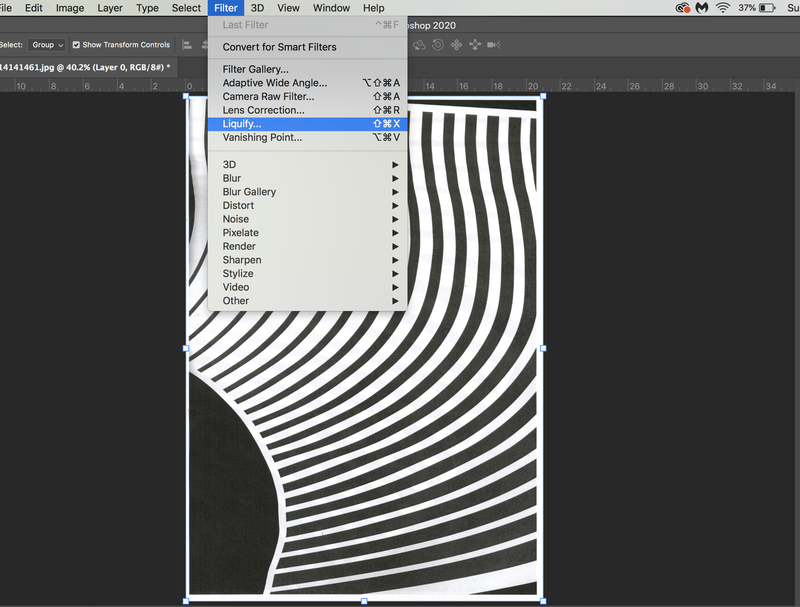Expand the 3D filter submenu
800x607 pixels.
click(307, 164)
